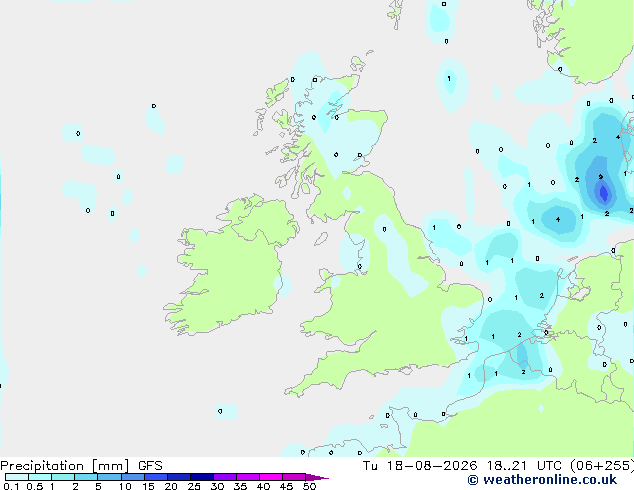The image size is (634, 490).
Task: Click the 'UTC' label in the header
Action: tap(549, 466)
